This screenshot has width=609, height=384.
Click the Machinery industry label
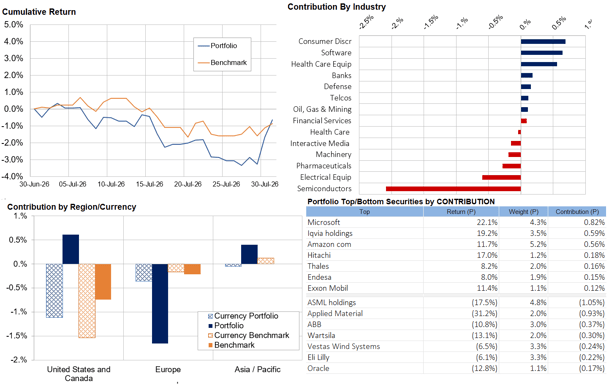pos(333,155)
